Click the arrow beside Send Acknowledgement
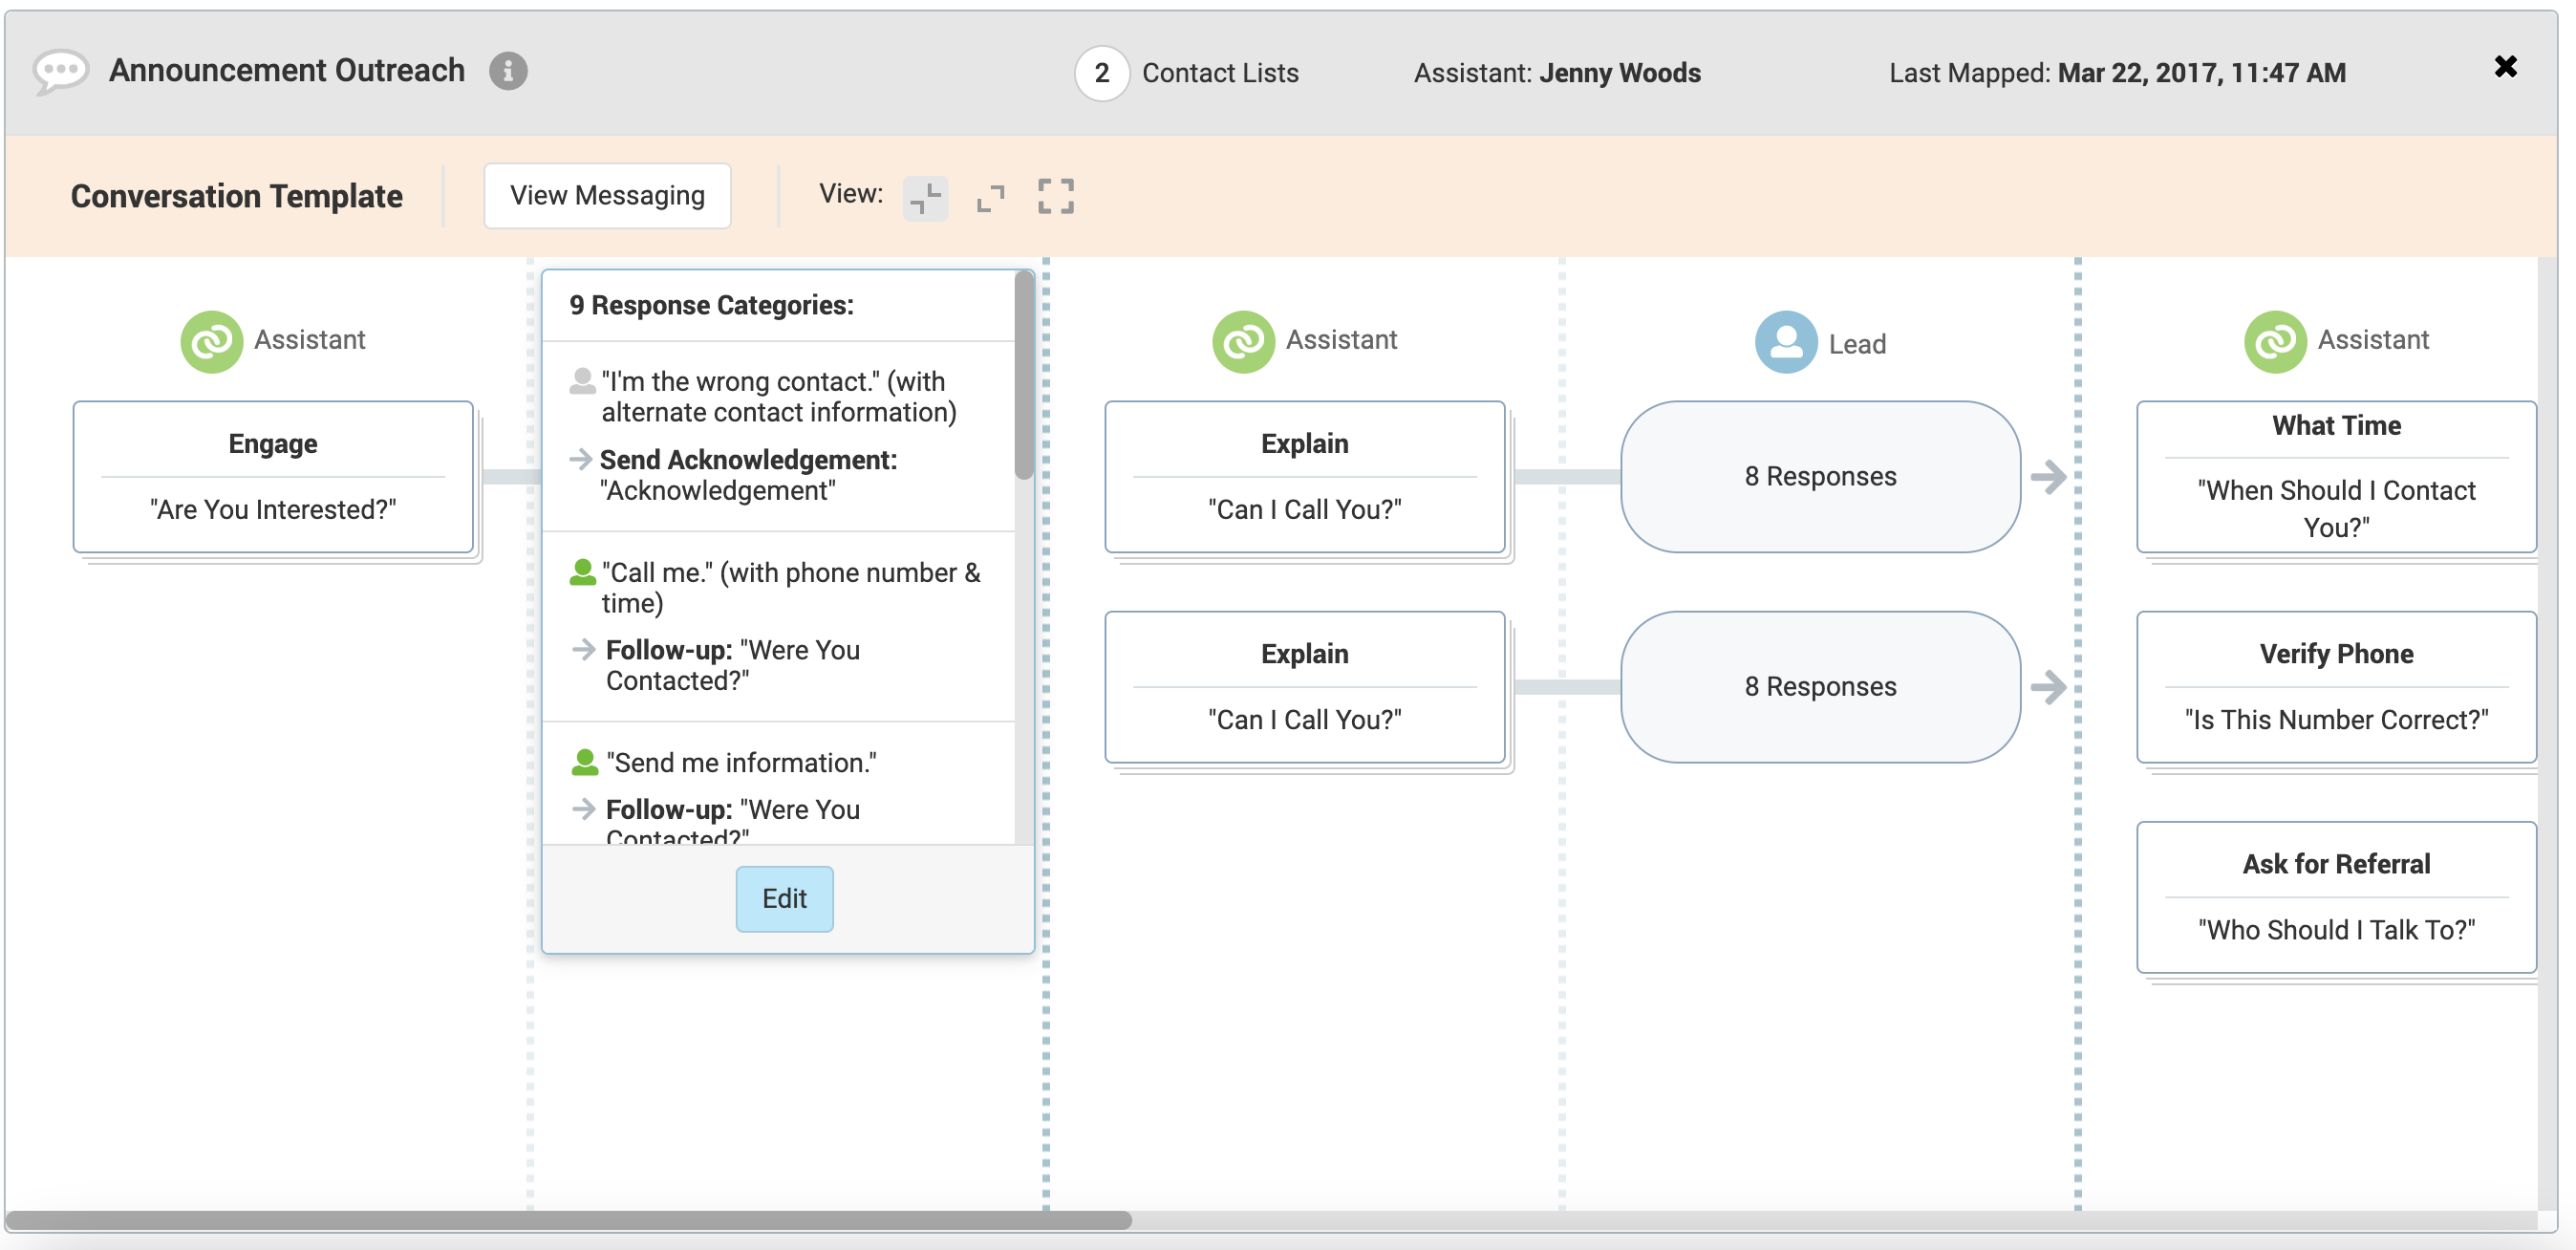 pyautogui.click(x=581, y=459)
